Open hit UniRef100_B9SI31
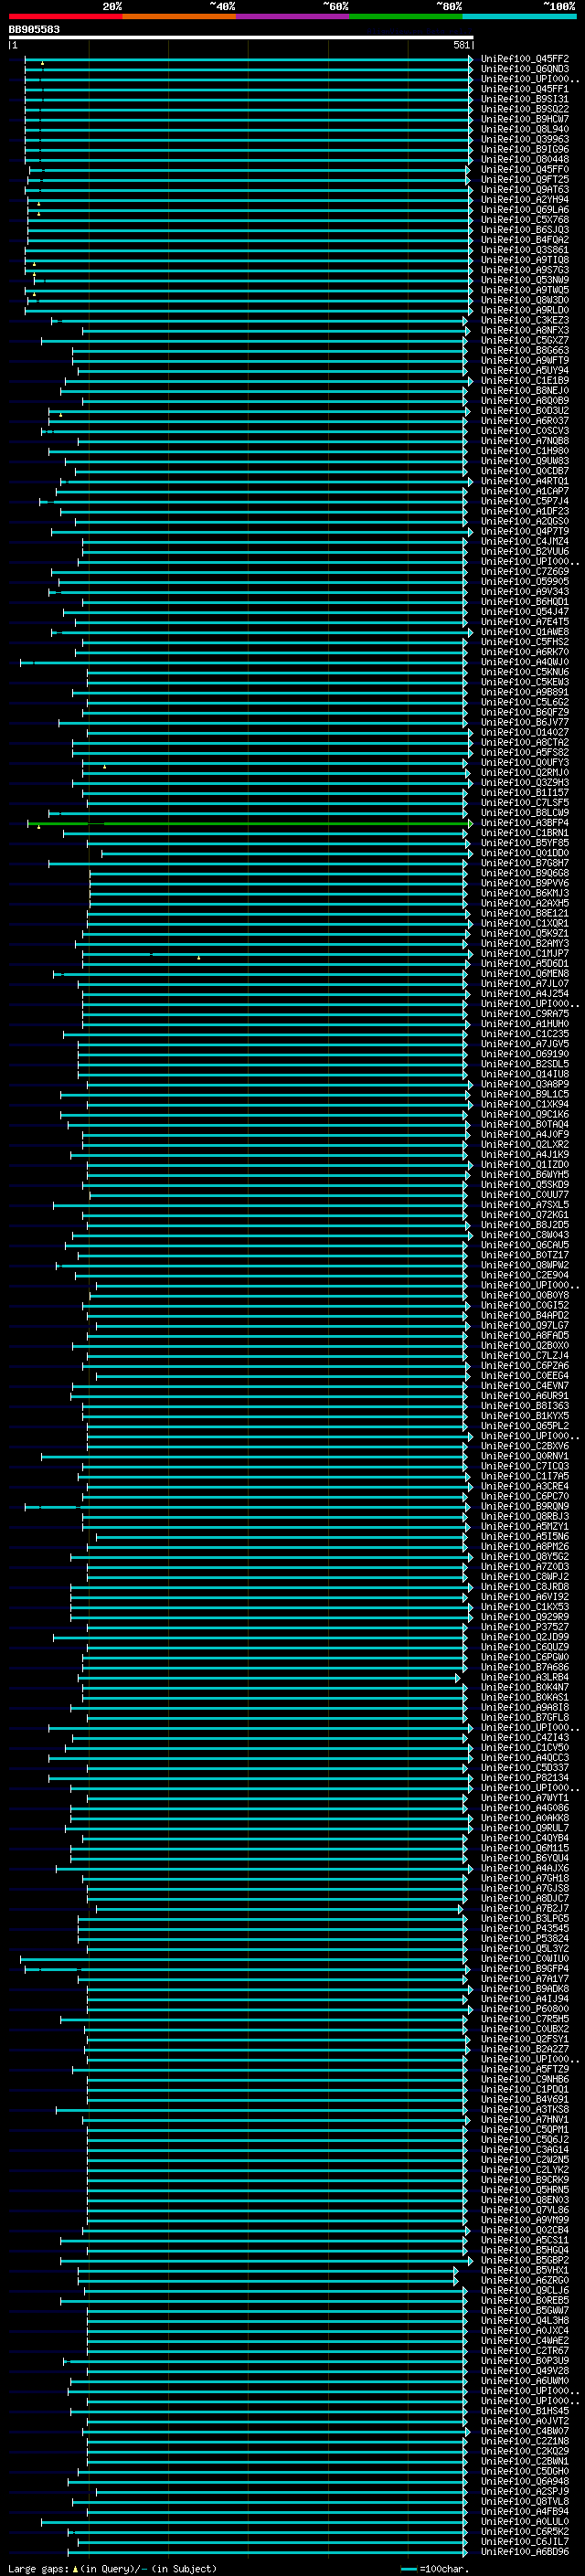585x2576 pixels. pos(525,99)
